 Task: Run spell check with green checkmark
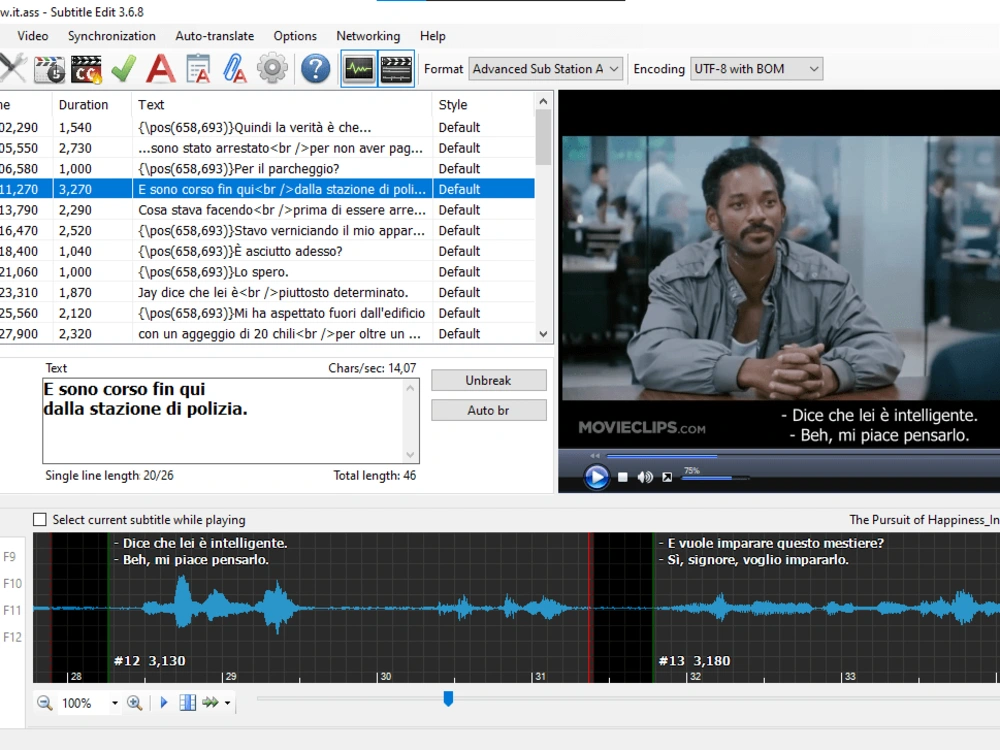tap(123, 69)
